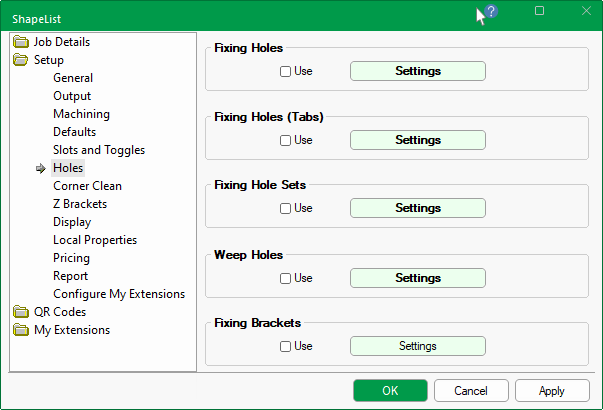The height and width of the screenshot is (410, 603).
Task: Open Settings for Fixing Holes (Tabs)
Action: tap(417, 140)
